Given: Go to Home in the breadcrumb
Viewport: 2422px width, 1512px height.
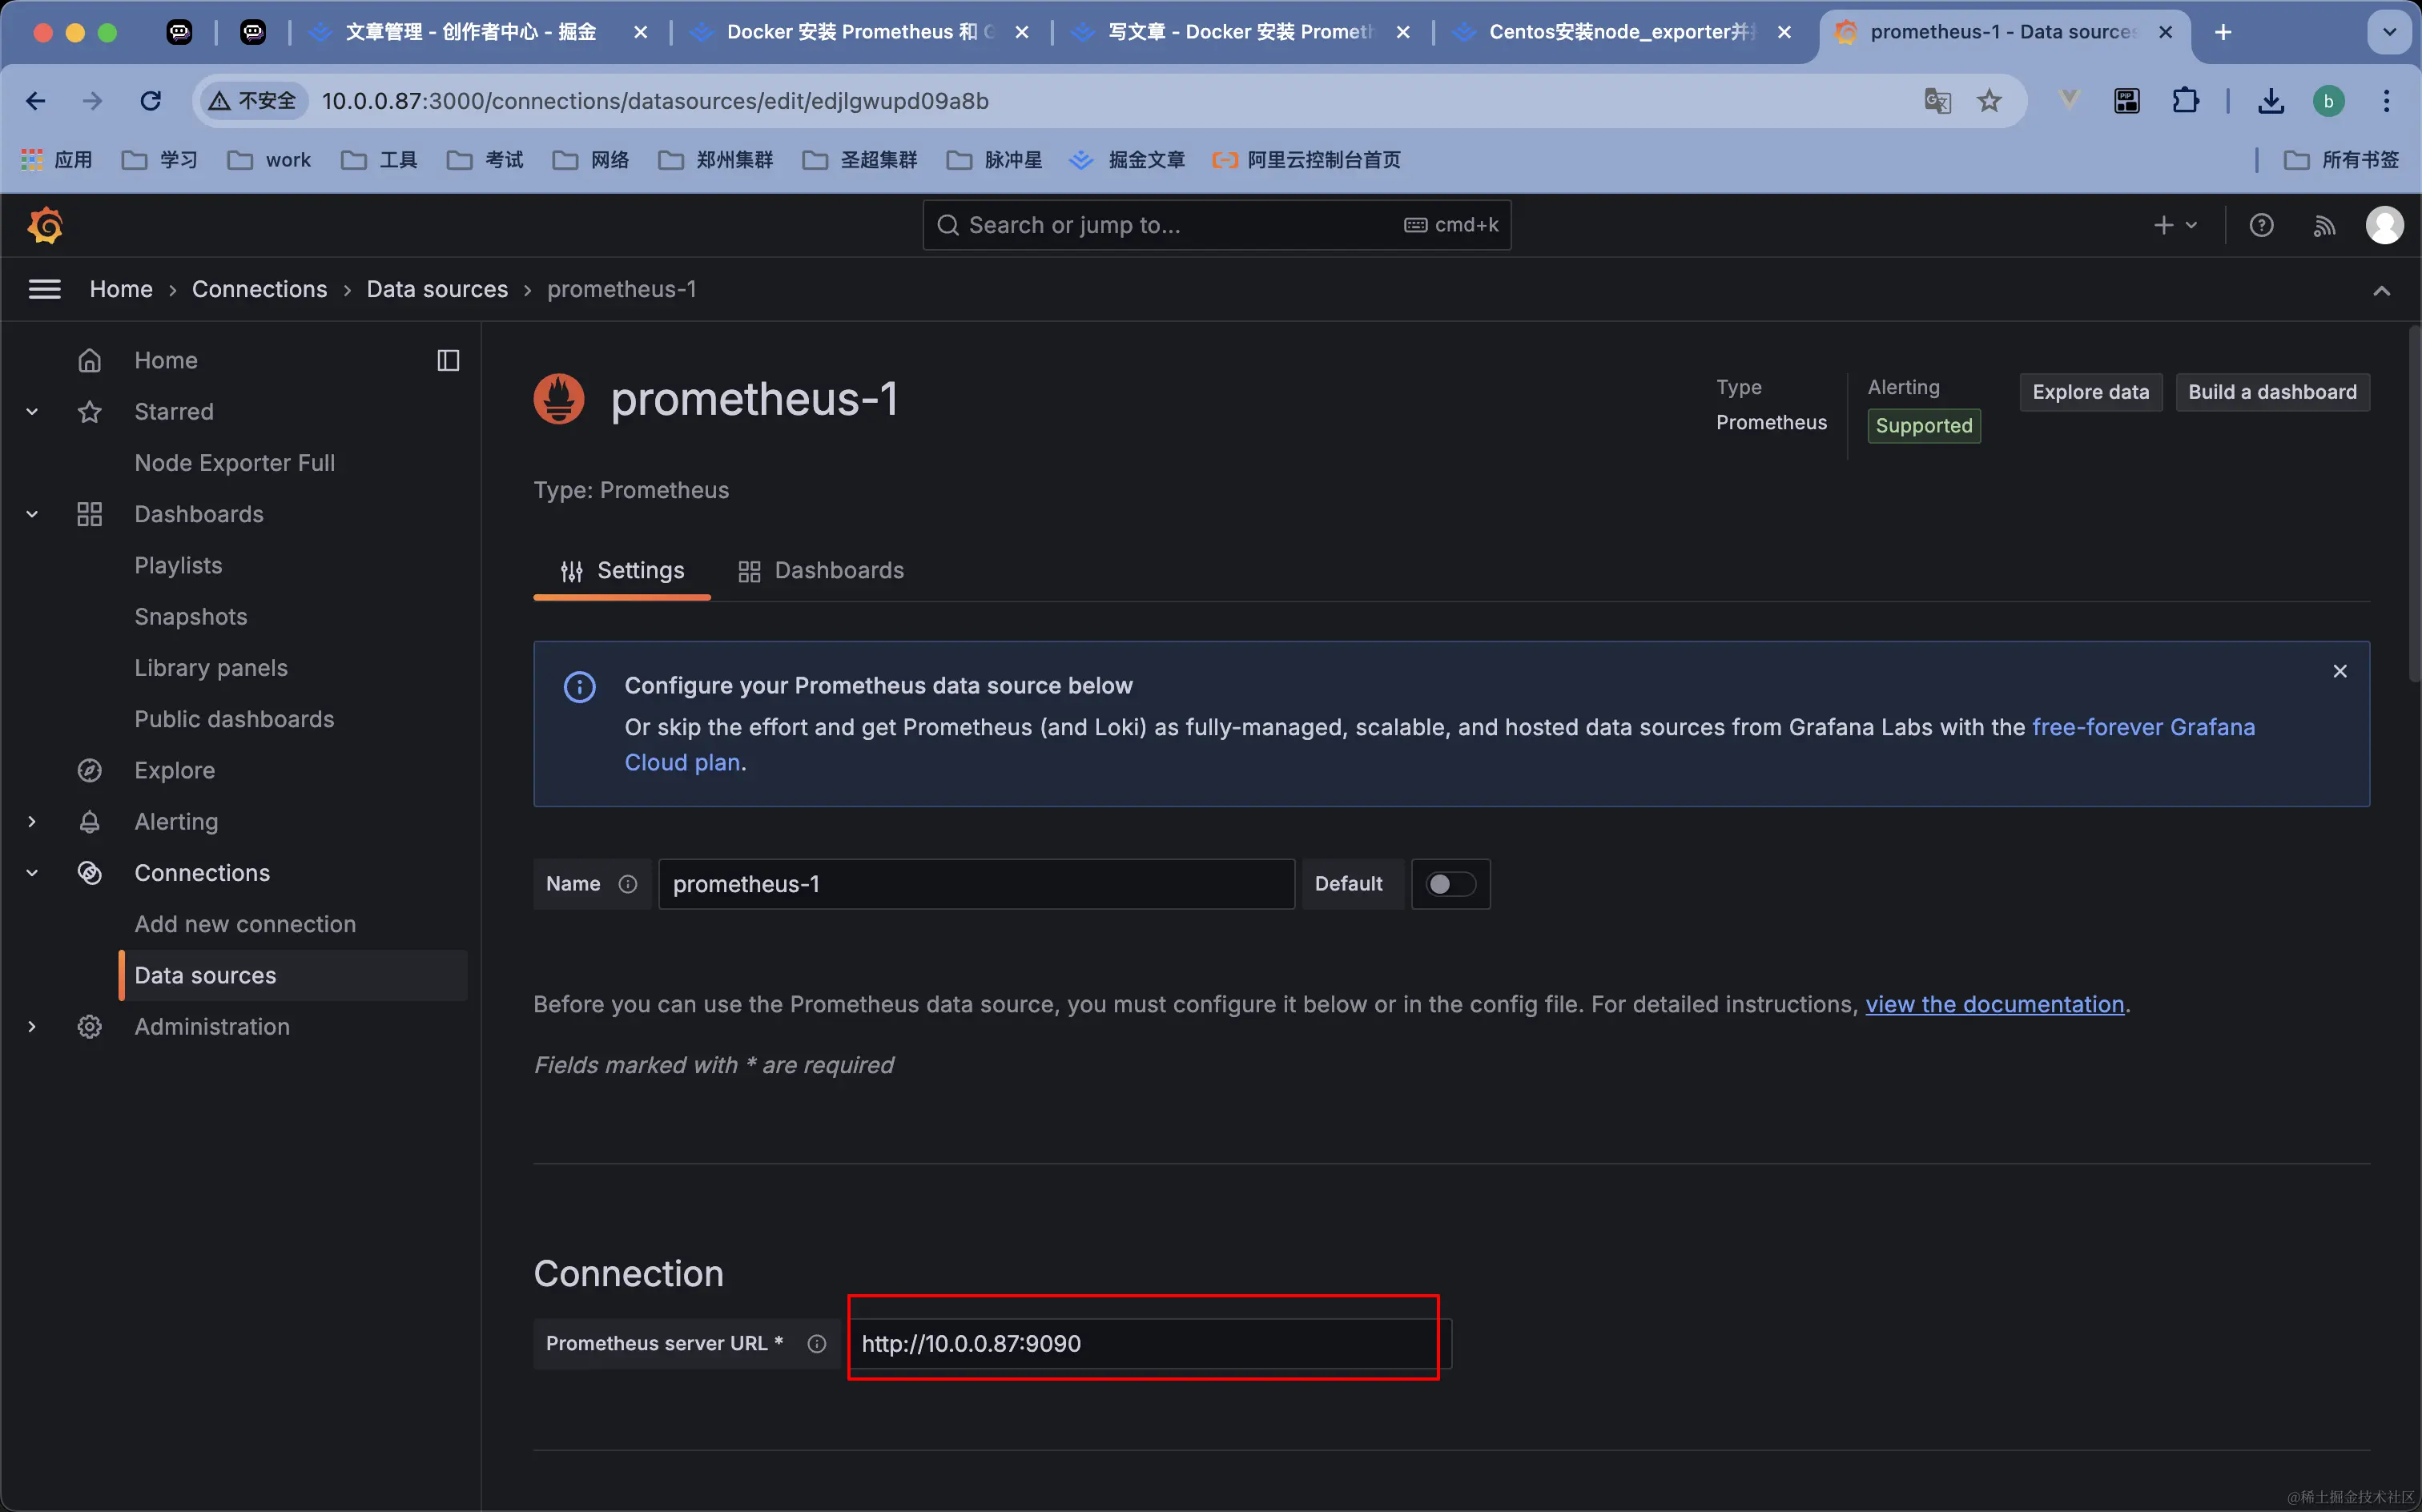Looking at the screenshot, I should coord(121,289).
